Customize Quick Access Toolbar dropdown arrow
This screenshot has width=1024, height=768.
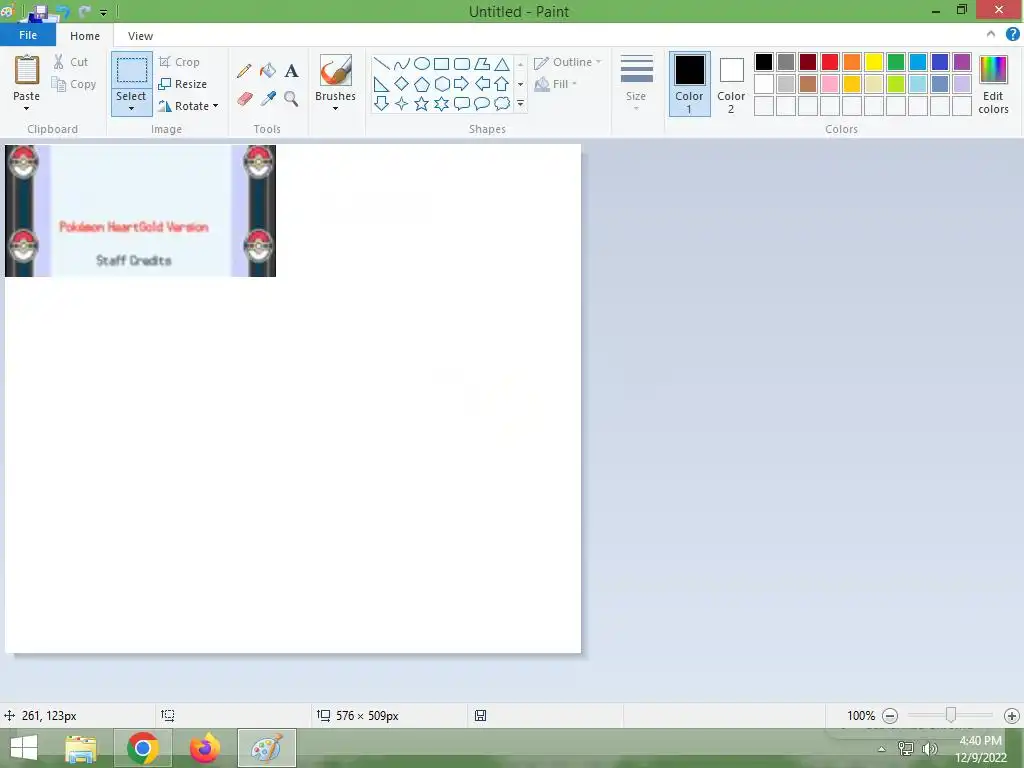point(103,12)
